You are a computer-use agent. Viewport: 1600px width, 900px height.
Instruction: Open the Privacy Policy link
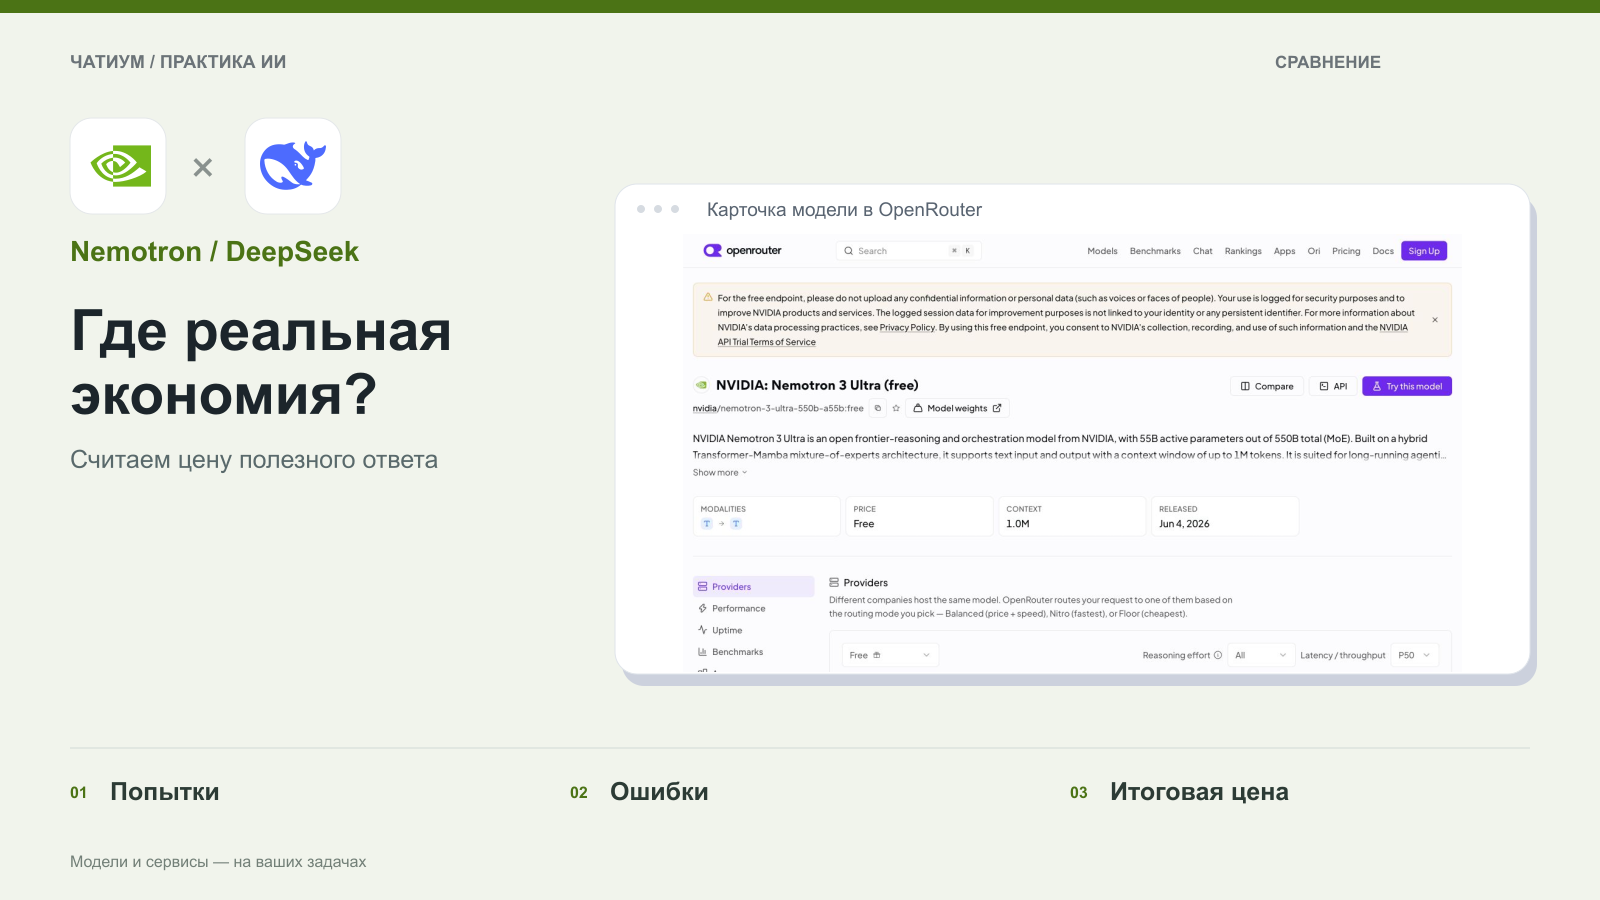coord(907,328)
